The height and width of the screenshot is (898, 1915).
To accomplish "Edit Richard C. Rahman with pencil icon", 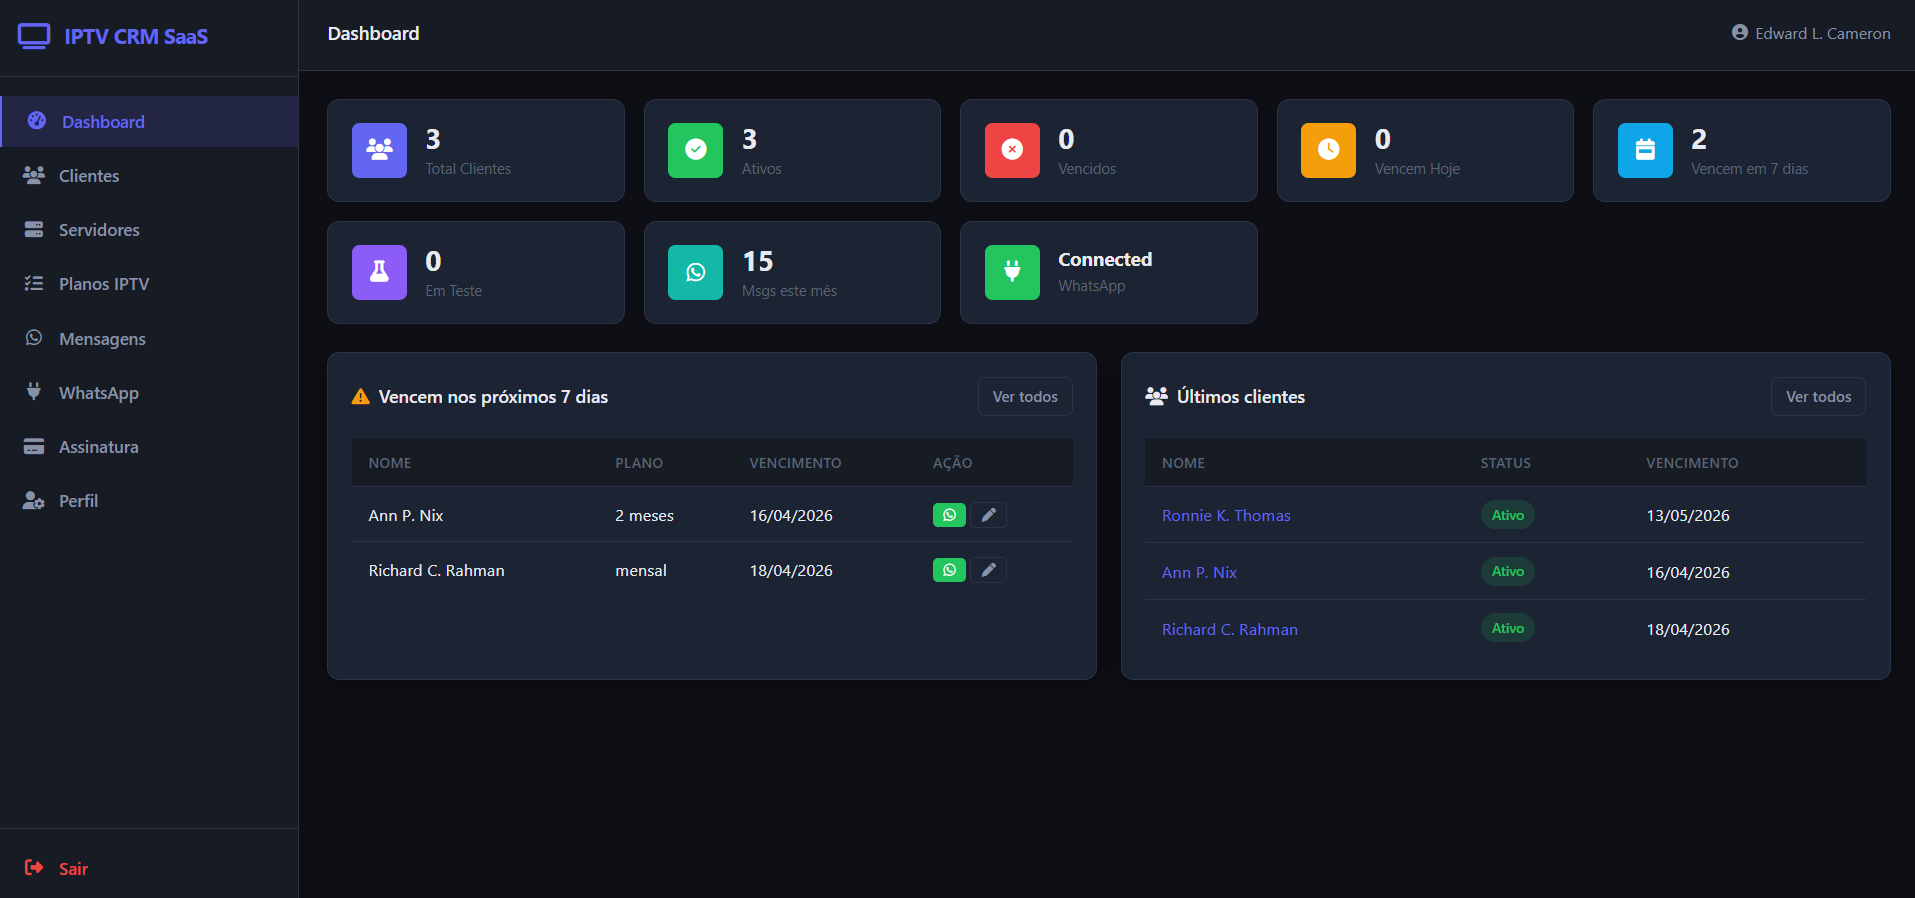I will pyautogui.click(x=988, y=570).
